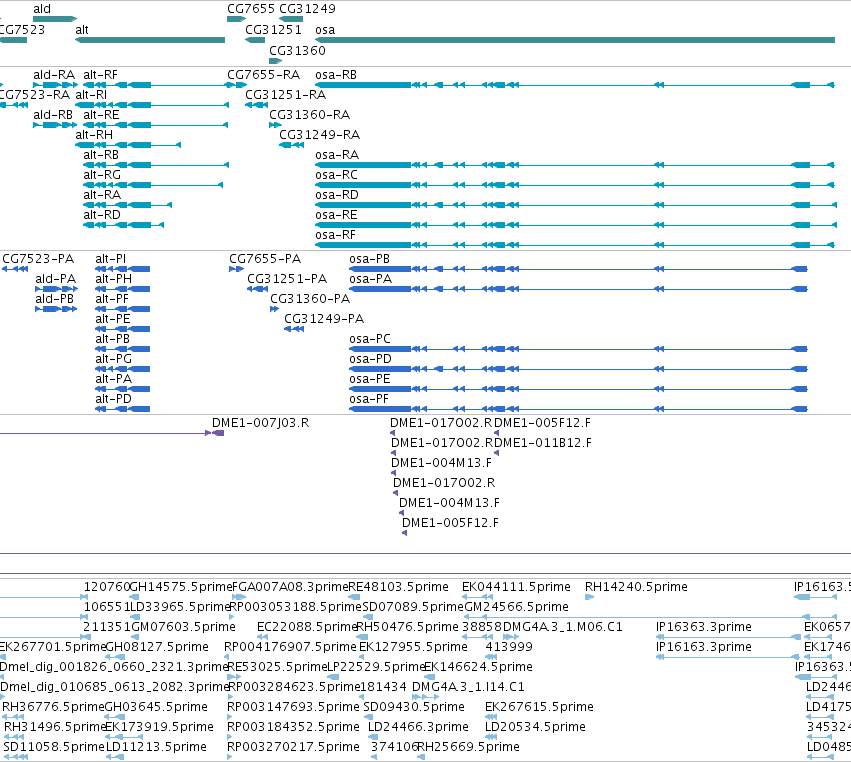This screenshot has width=851, height=762.
Task: Open the ald-RB transcript
Action: pos(53,115)
